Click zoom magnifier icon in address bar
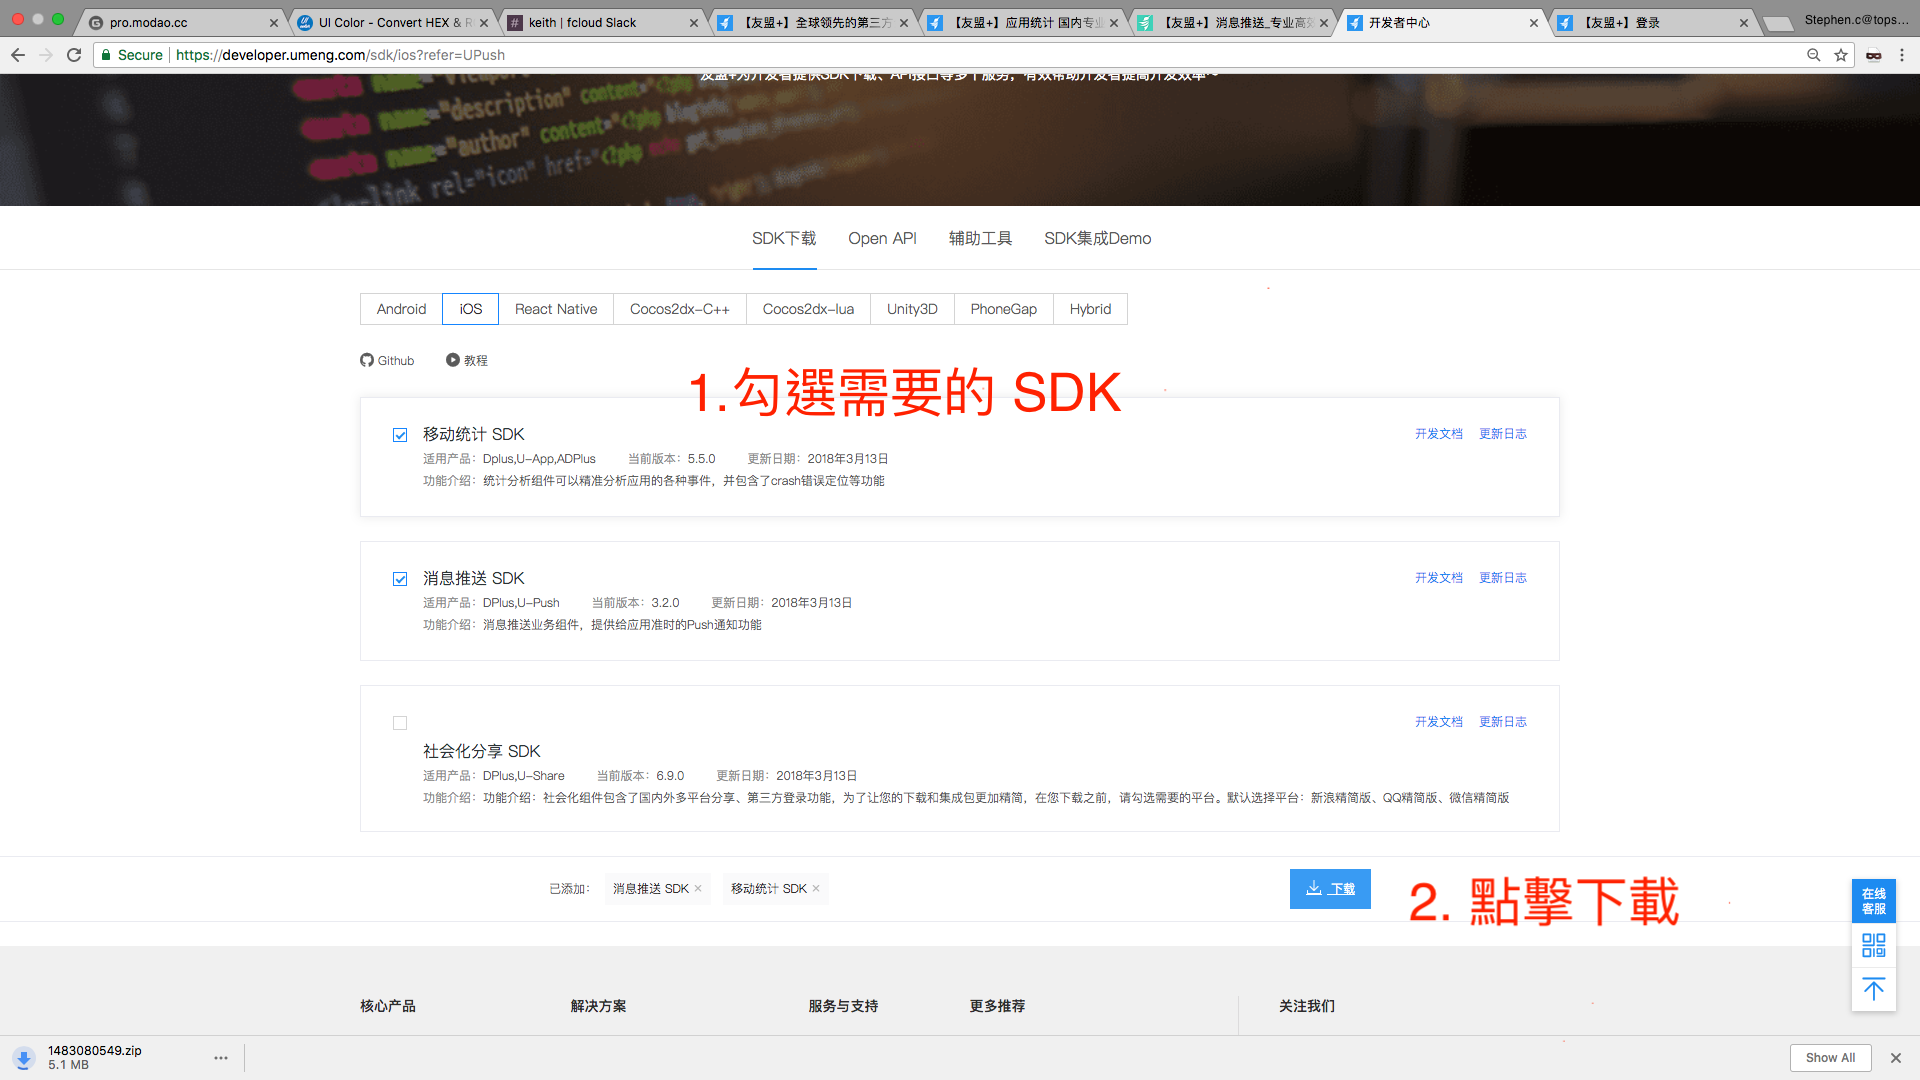 click(x=1813, y=55)
